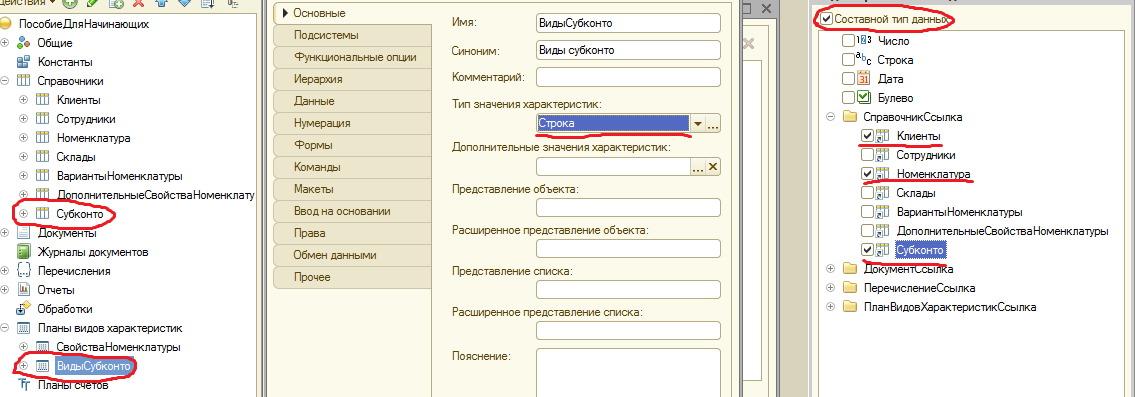Viewport: 1135px width, 397px height.
Task: Click the Отчеты chart icon
Action: [23, 290]
